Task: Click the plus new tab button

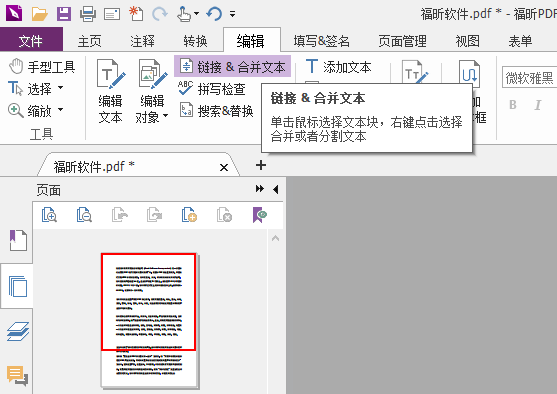Action: (x=261, y=165)
